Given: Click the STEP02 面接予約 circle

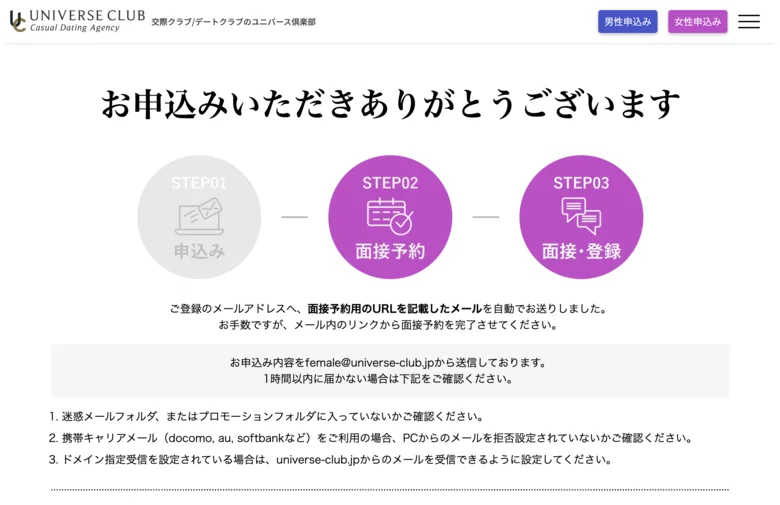Looking at the screenshot, I should [390, 217].
